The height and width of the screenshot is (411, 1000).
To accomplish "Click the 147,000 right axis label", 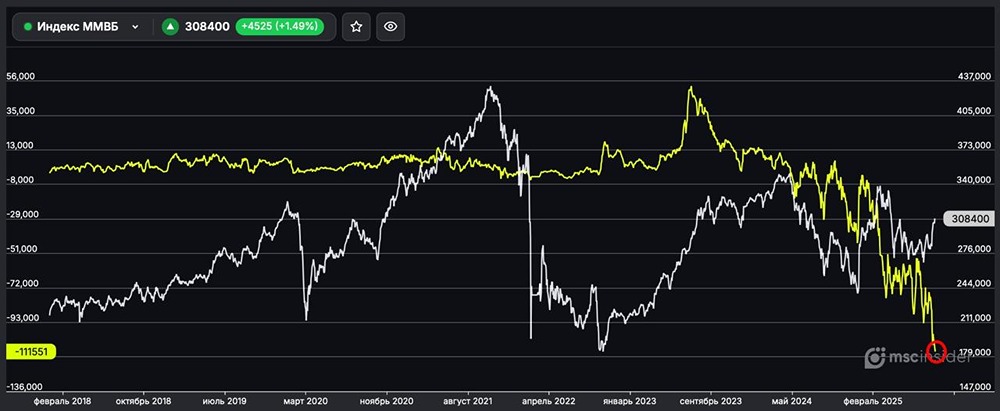I will pyautogui.click(x=975, y=387).
